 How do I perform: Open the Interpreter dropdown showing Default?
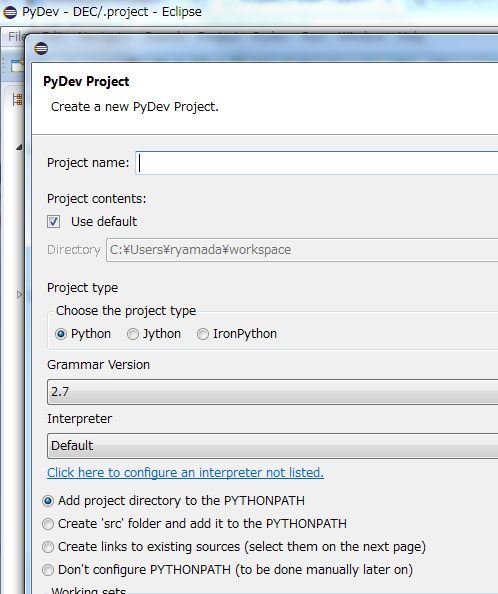(273, 446)
